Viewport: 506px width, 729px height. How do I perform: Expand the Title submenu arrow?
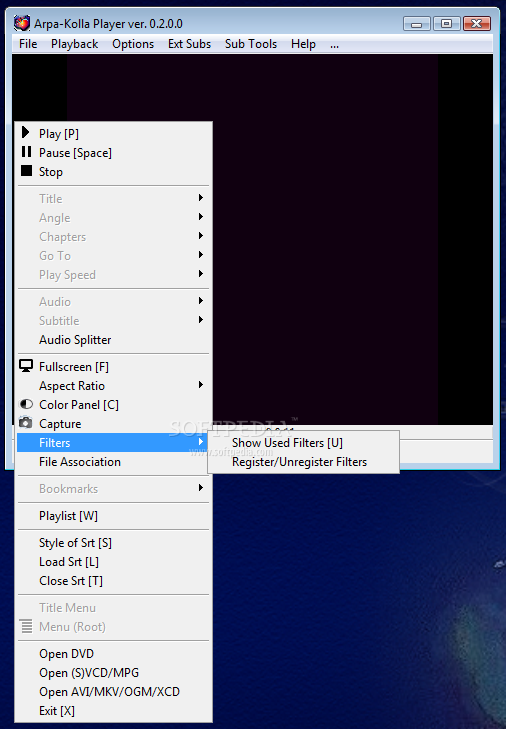201,198
